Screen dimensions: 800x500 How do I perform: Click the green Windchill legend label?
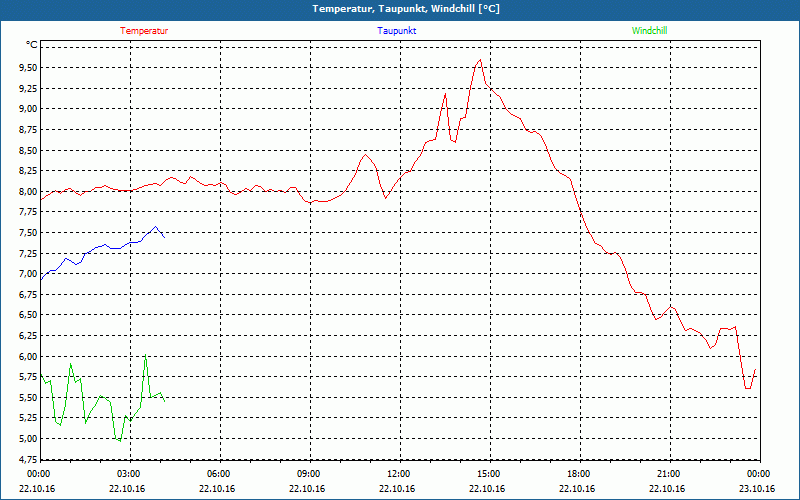click(649, 31)
